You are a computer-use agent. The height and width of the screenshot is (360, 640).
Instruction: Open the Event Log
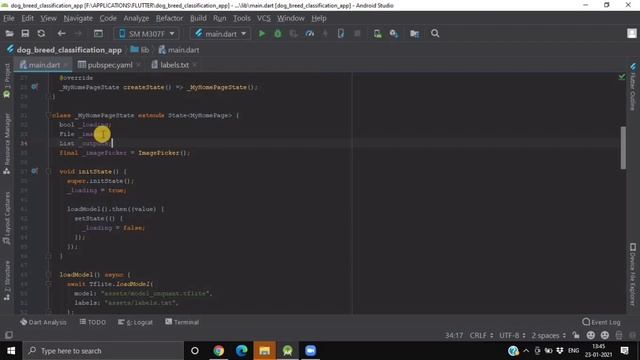tap(601, 322)
